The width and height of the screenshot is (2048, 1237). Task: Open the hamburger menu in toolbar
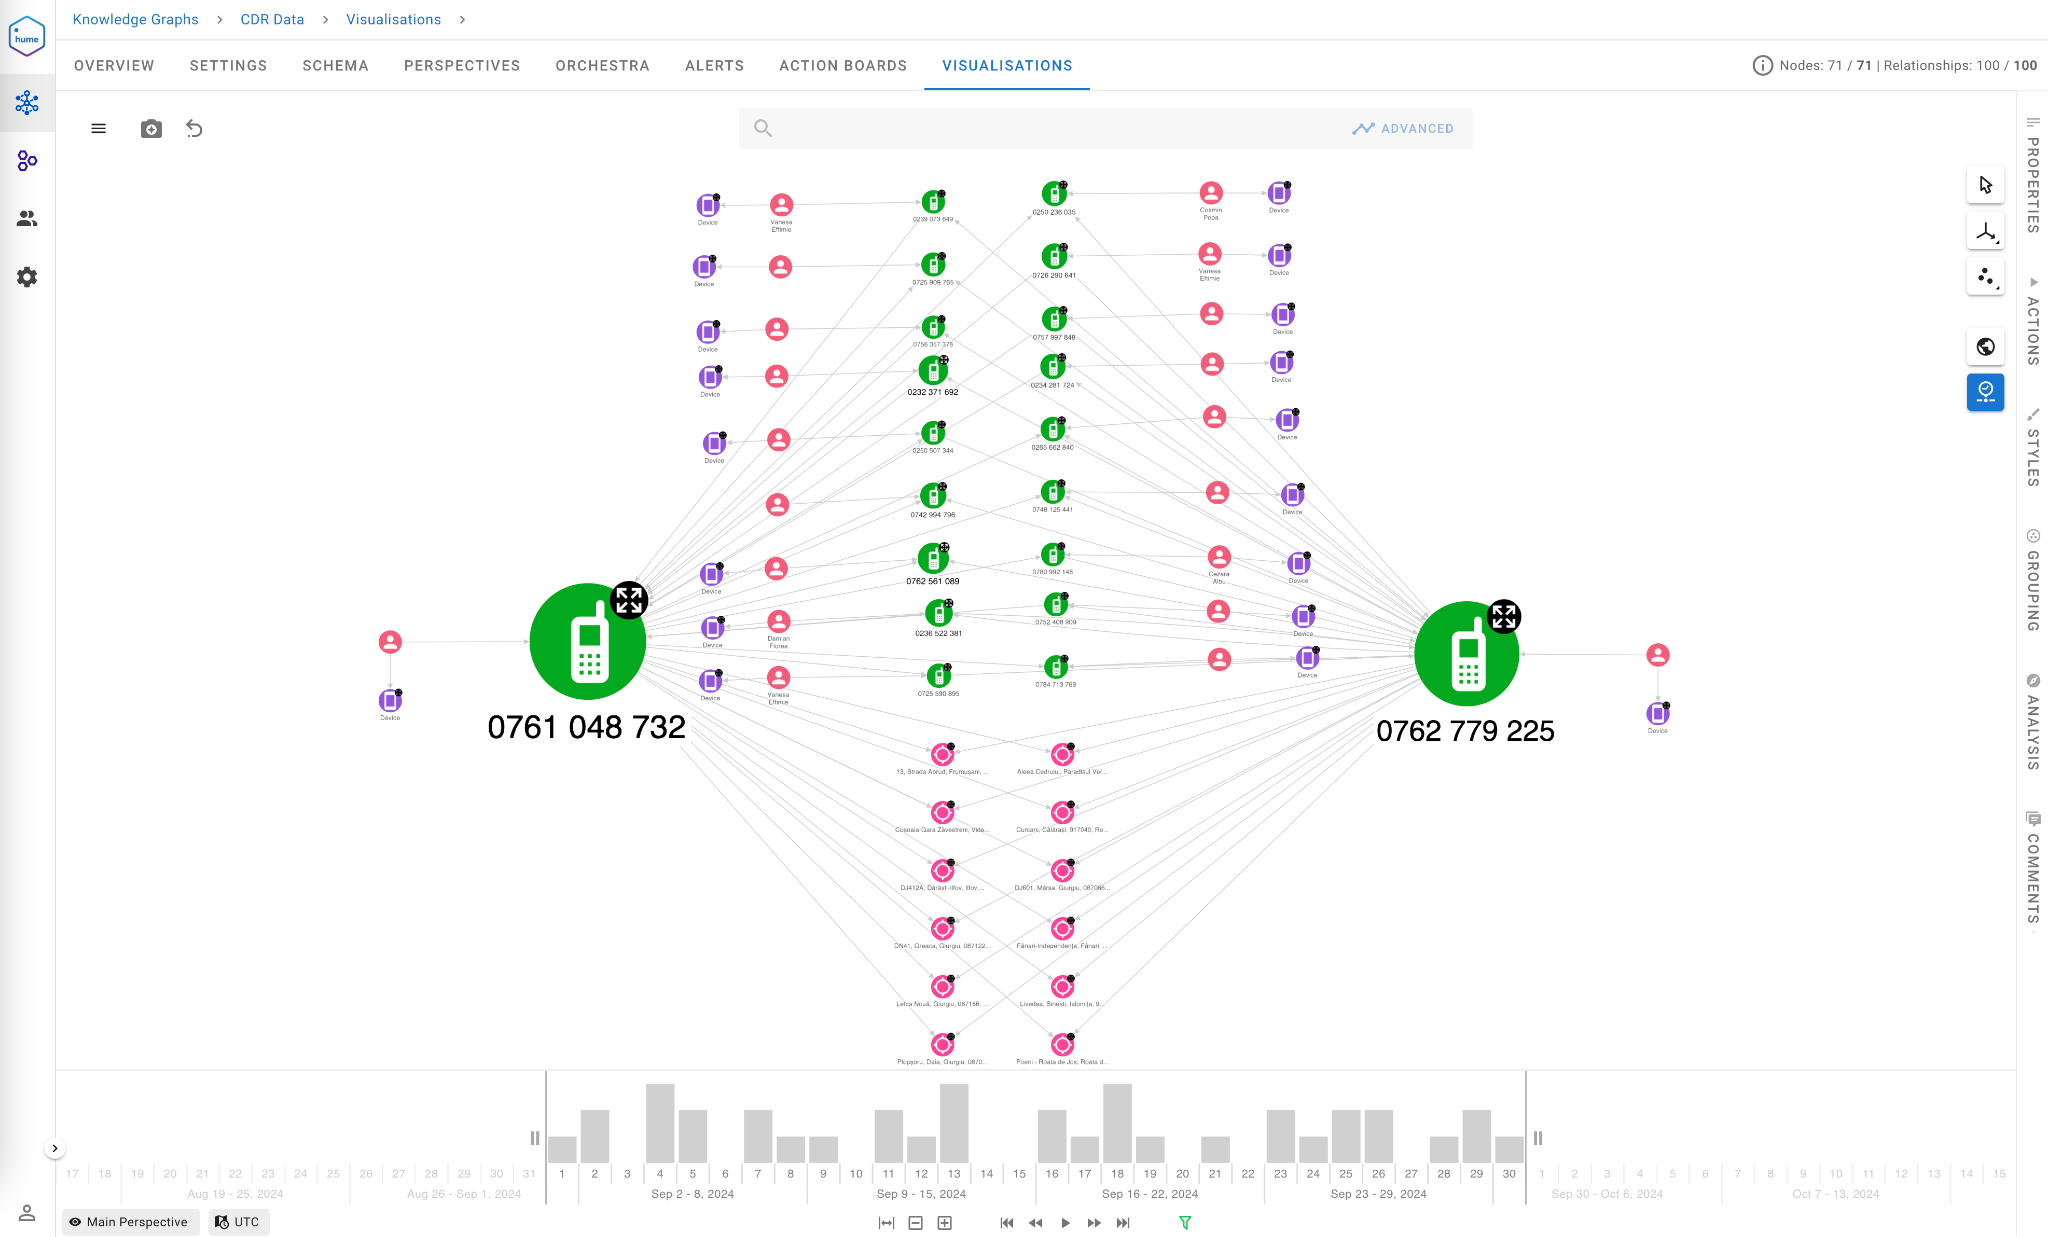pos(98,129)
